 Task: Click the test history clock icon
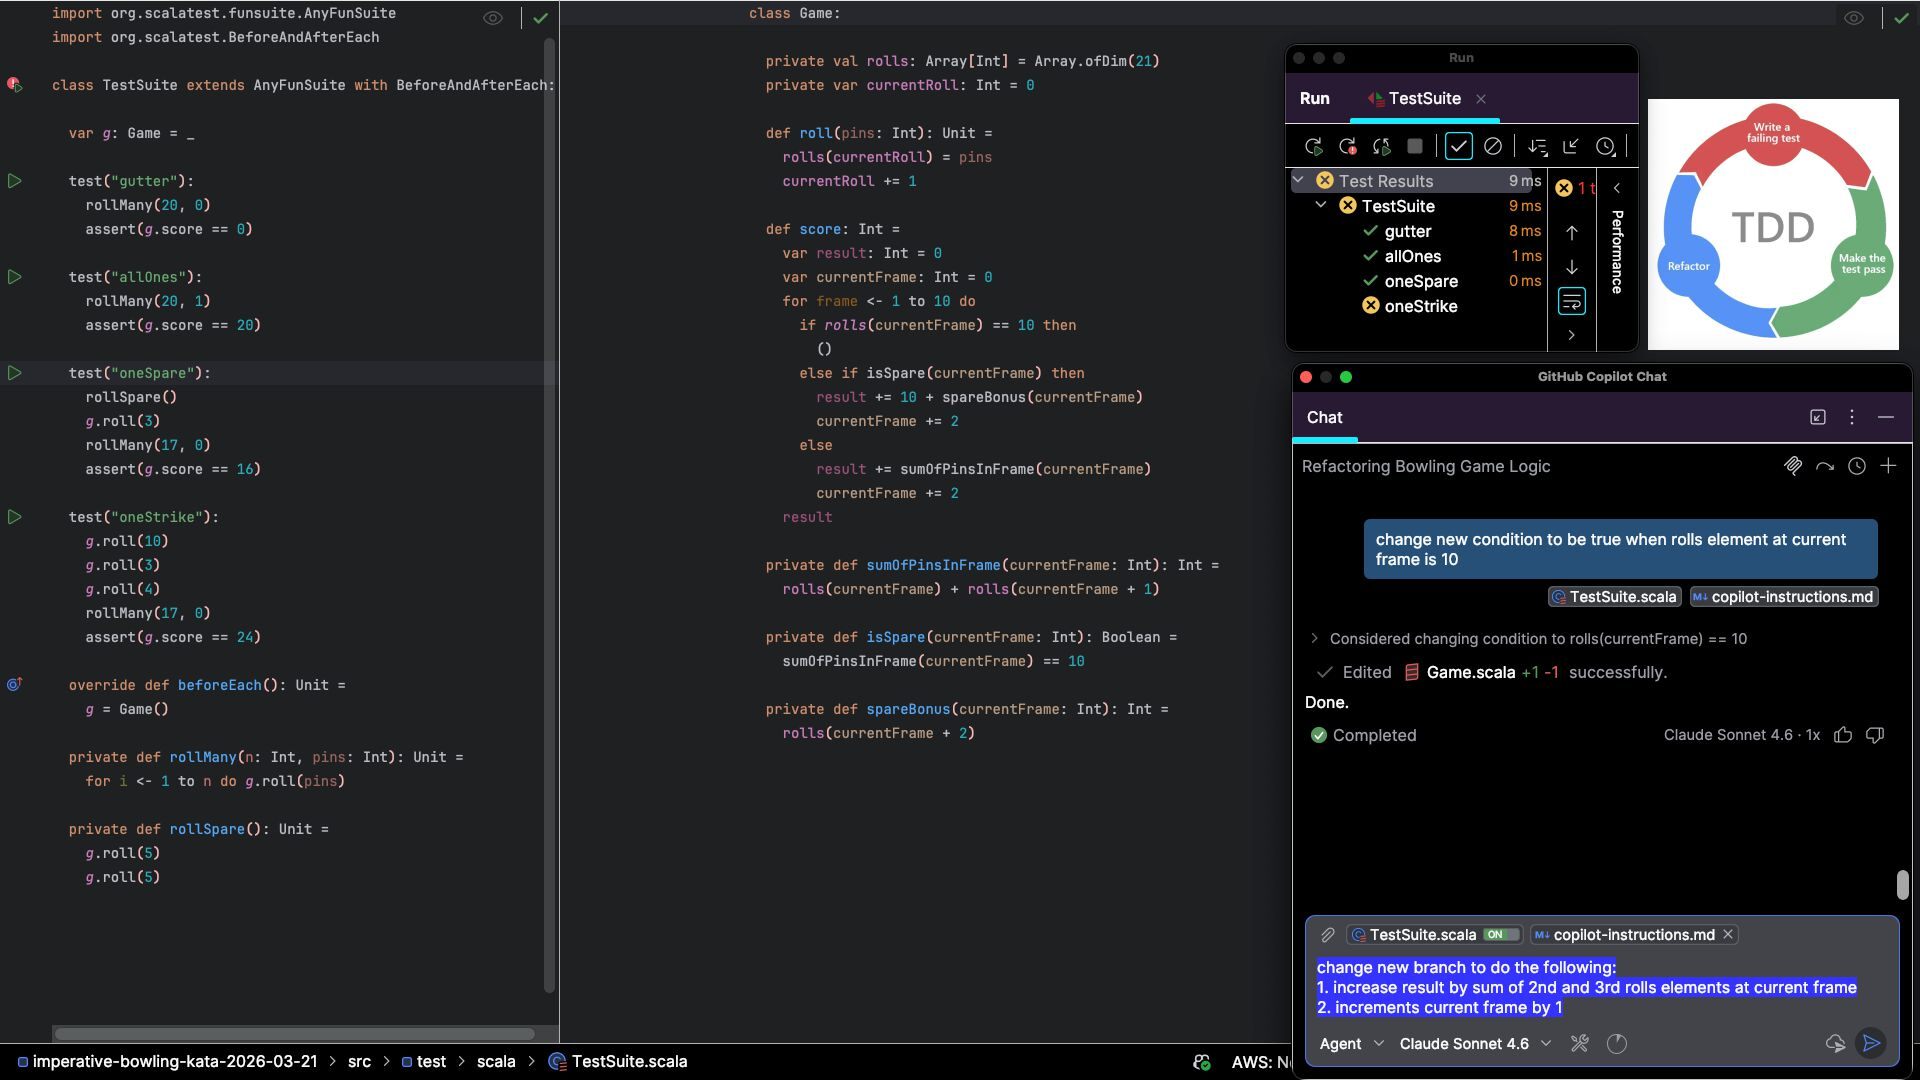coord(1605,147)
